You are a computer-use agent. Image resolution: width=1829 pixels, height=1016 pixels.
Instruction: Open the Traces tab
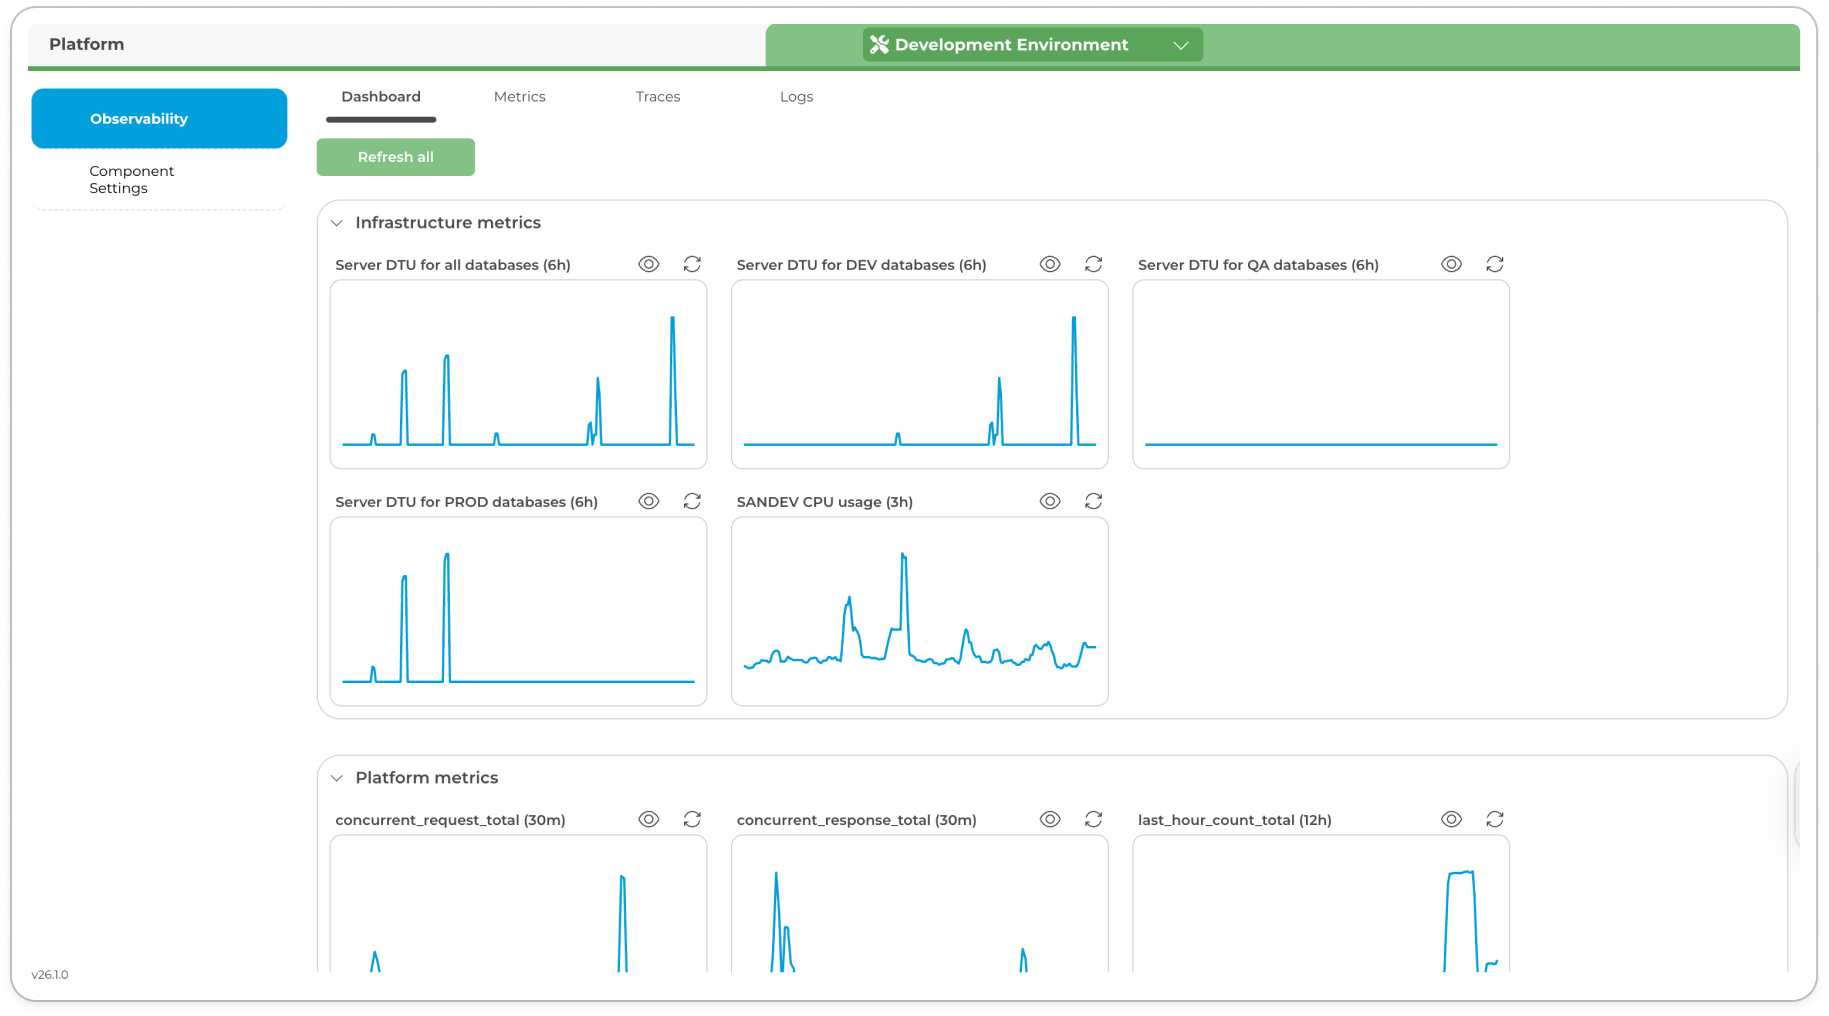pyautogui.click(x=657, y=97)
